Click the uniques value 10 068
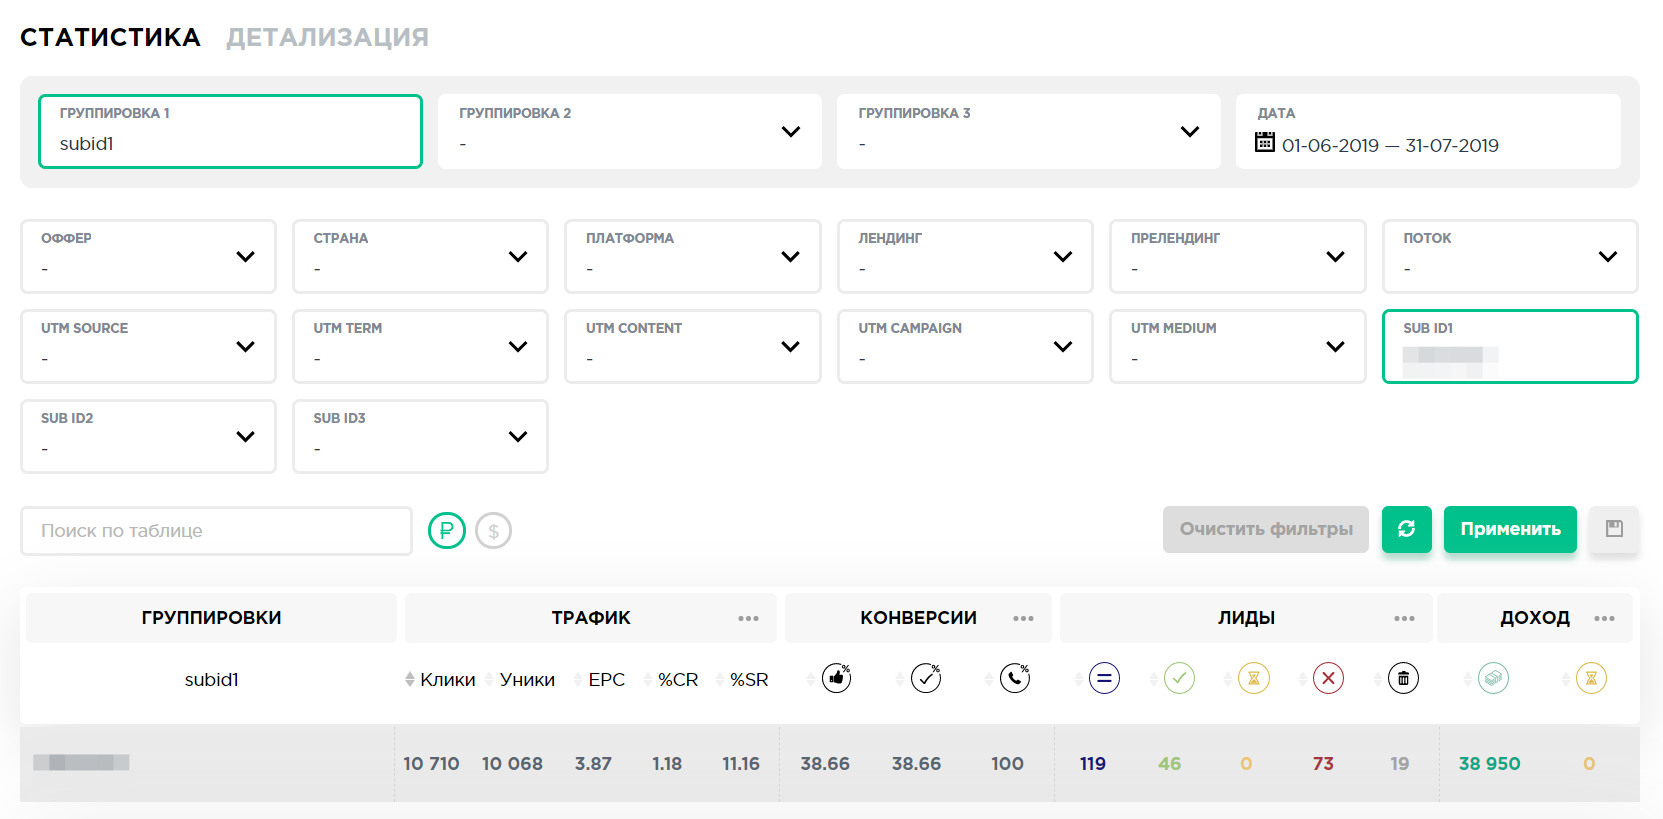 [x=512, y=764]
